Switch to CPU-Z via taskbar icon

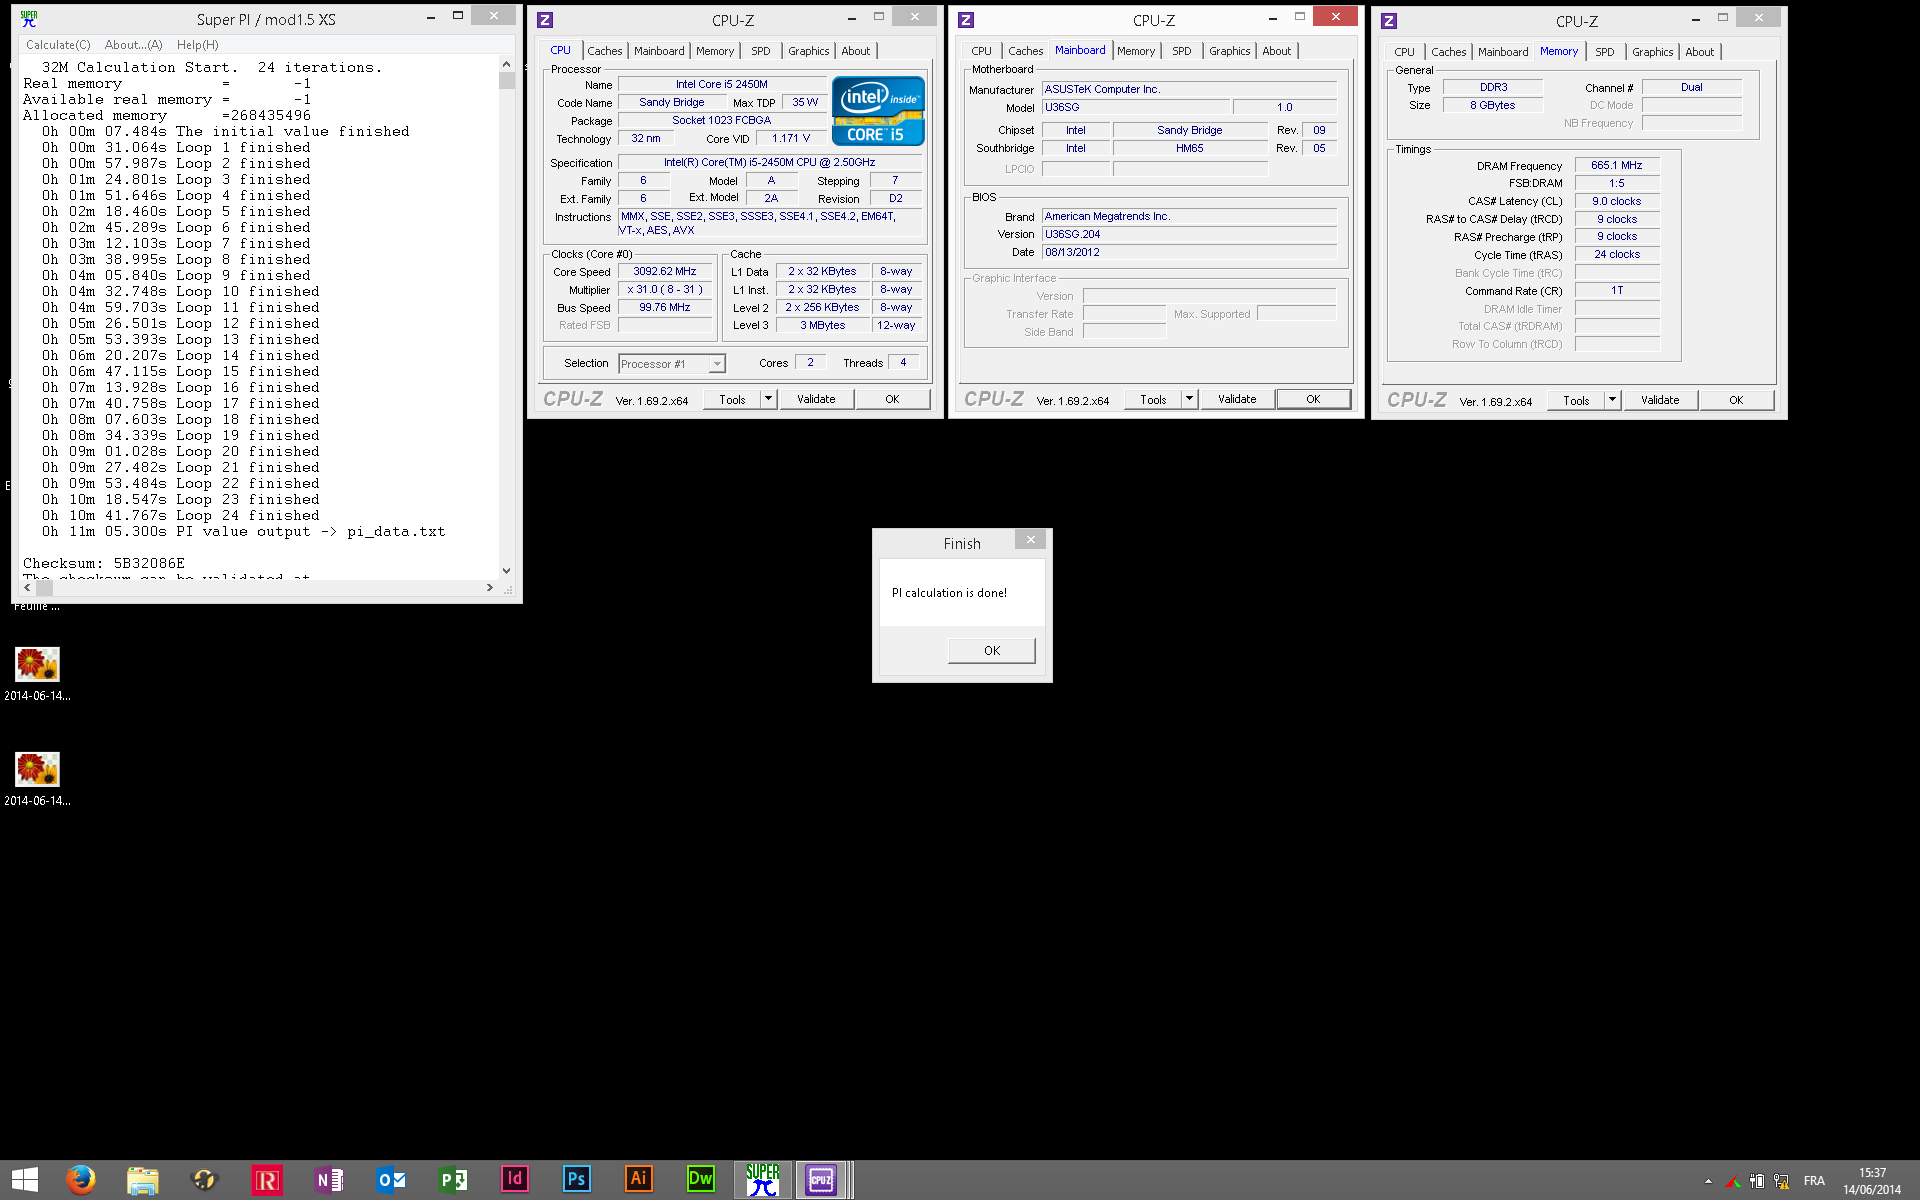coord(821,1180)
